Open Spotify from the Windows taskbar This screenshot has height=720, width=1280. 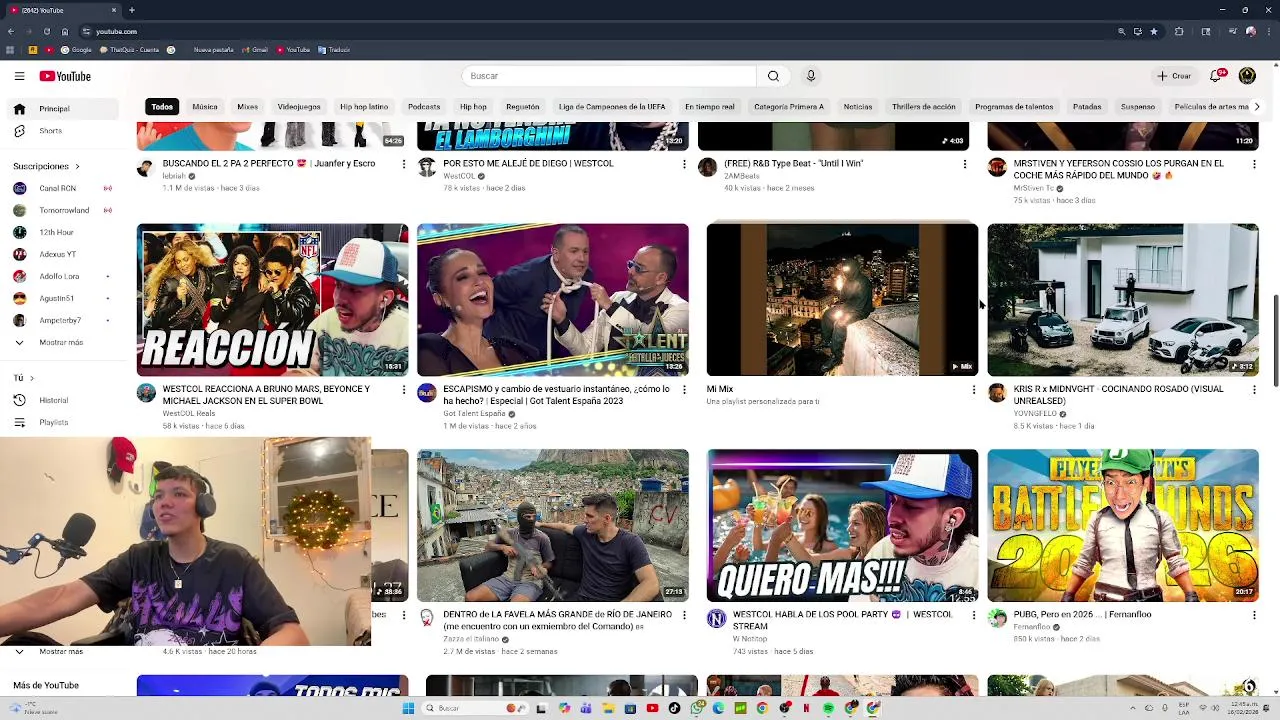829,708
